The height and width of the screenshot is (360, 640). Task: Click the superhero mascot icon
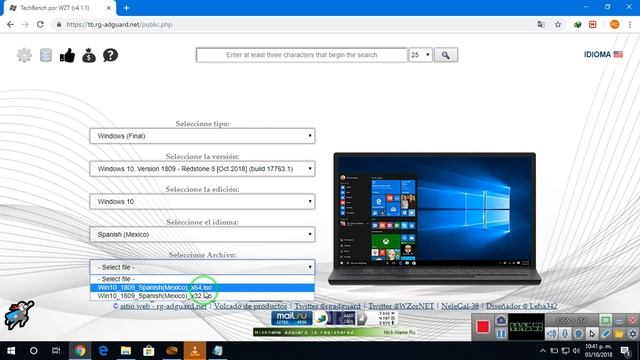pyautogui.click(x=19, y=315)
